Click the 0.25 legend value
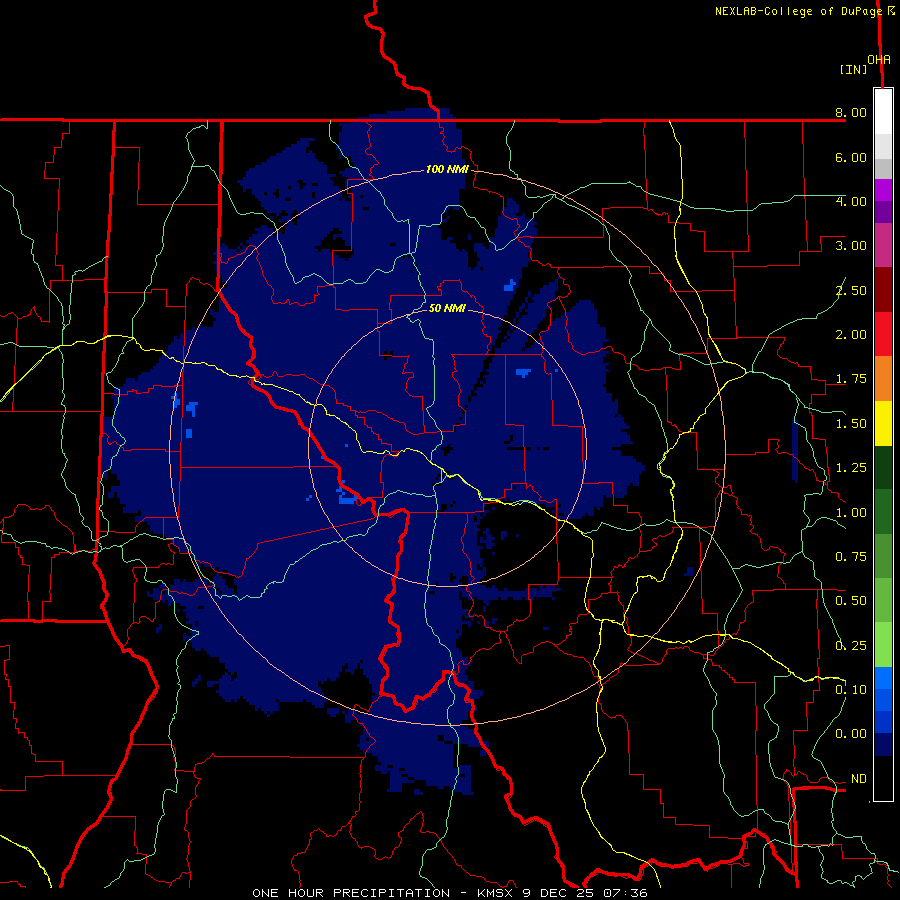The height and width of the screenshot is (900, 900). [851, 646]
